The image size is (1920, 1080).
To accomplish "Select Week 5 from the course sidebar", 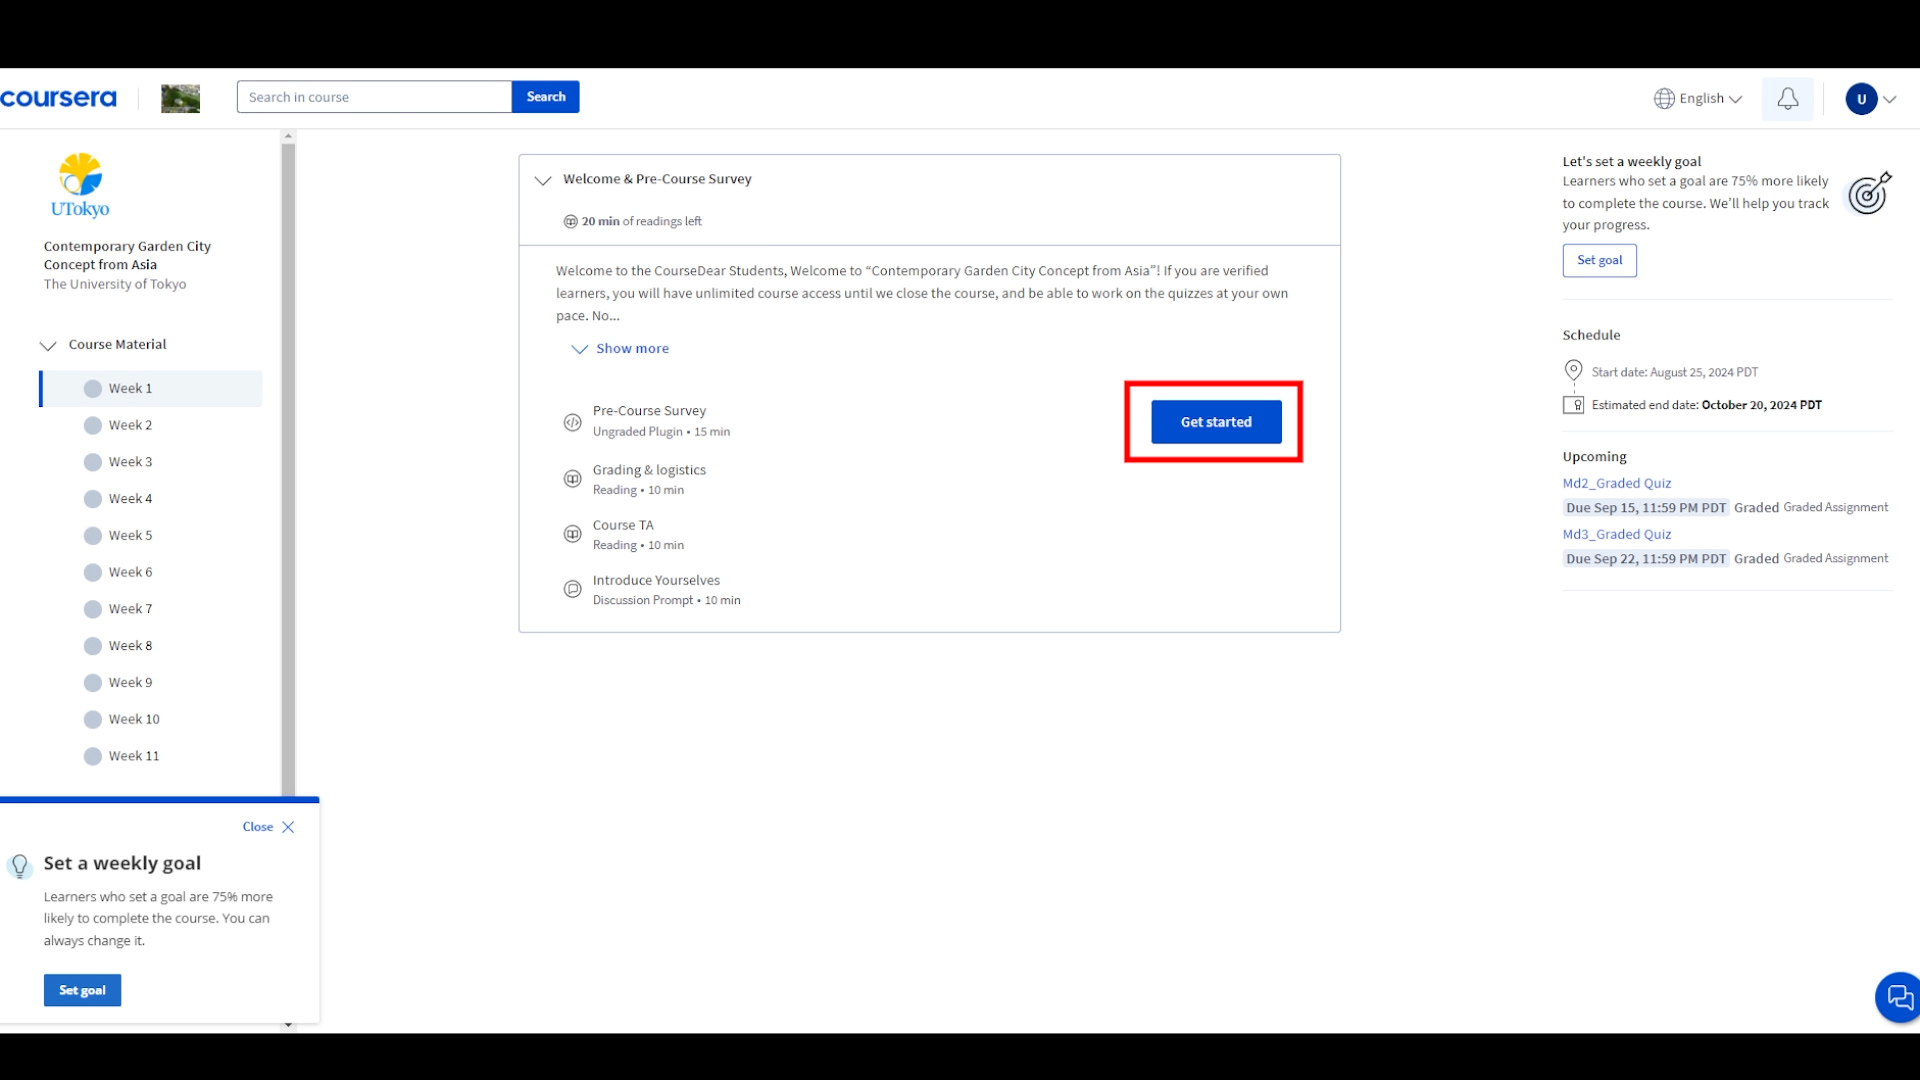I will click(x=131, y=534).
